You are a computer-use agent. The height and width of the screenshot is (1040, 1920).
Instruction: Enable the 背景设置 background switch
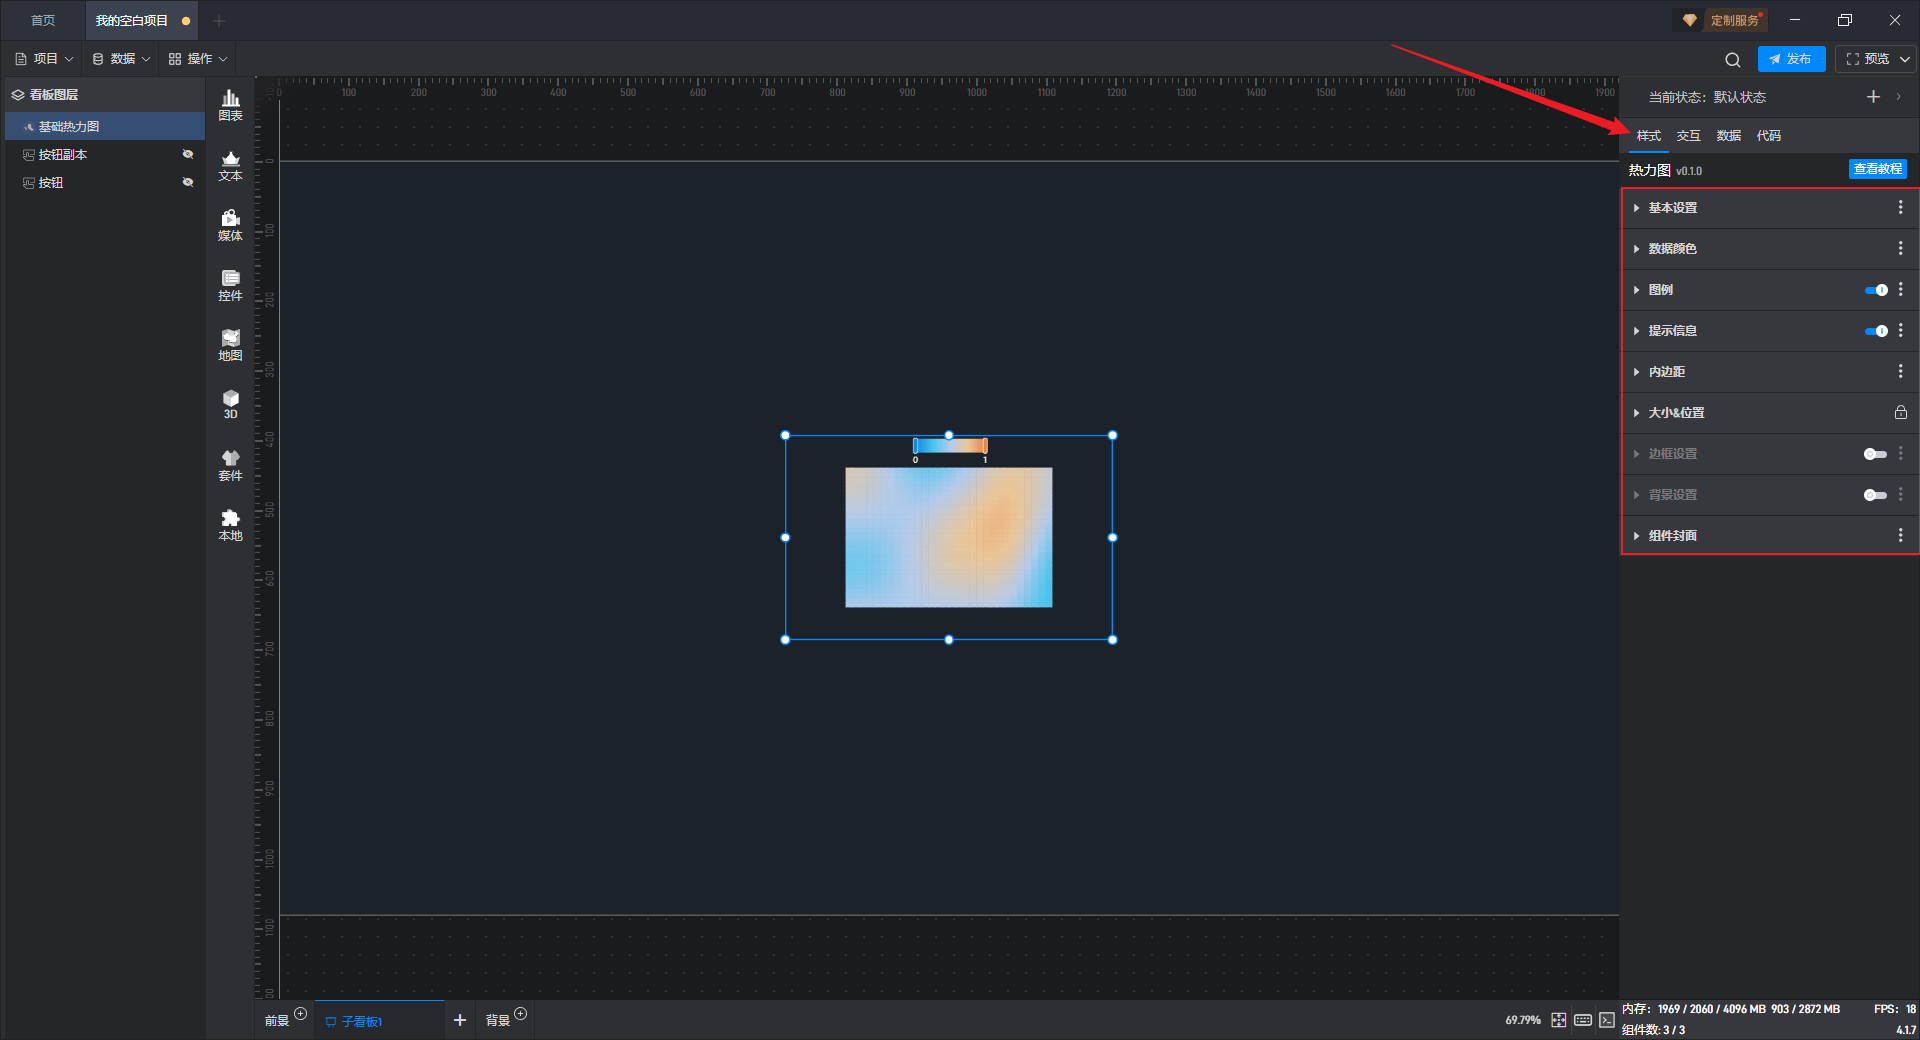(1875, 495)
